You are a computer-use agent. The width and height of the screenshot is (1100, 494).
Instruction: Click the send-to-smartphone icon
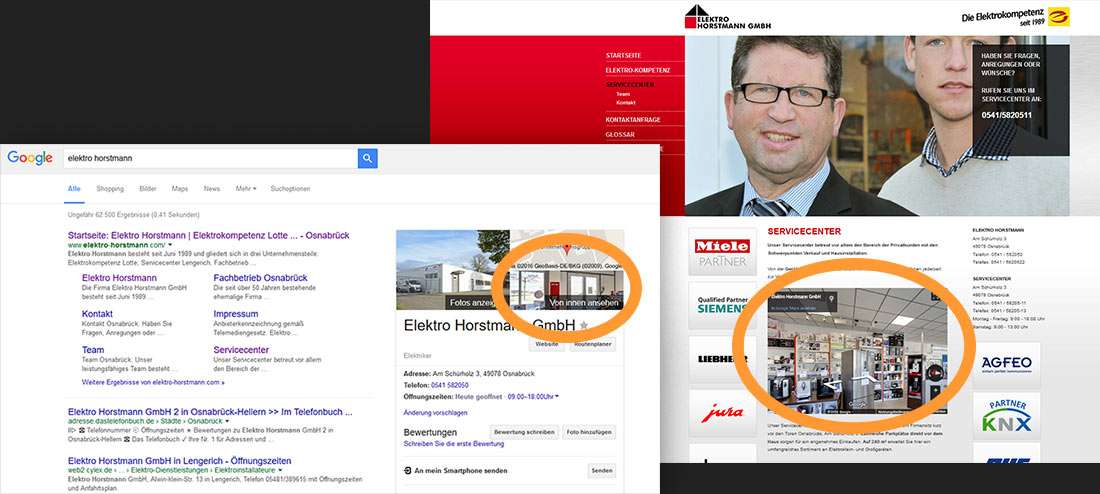pos(408,471)
